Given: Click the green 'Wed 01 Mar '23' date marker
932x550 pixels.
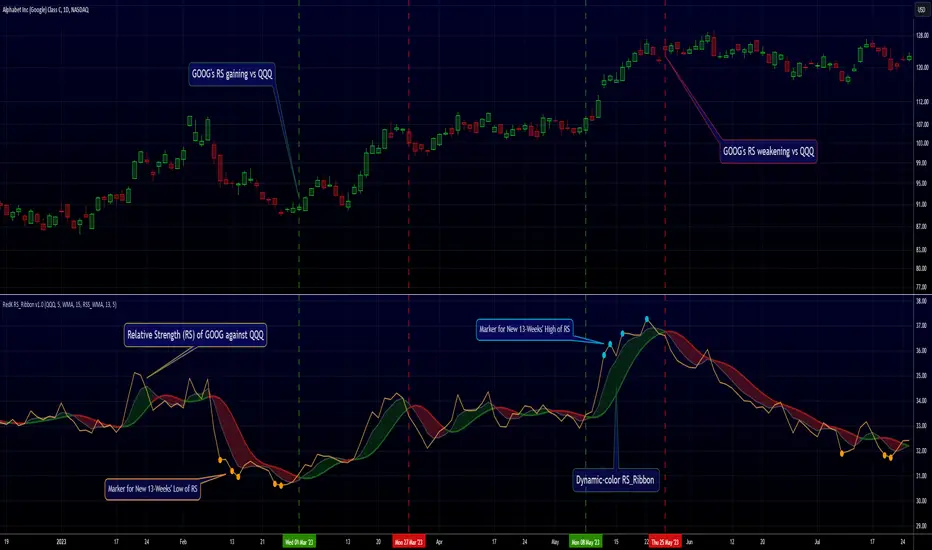Looking at the screenshot, I should (299, 542).
